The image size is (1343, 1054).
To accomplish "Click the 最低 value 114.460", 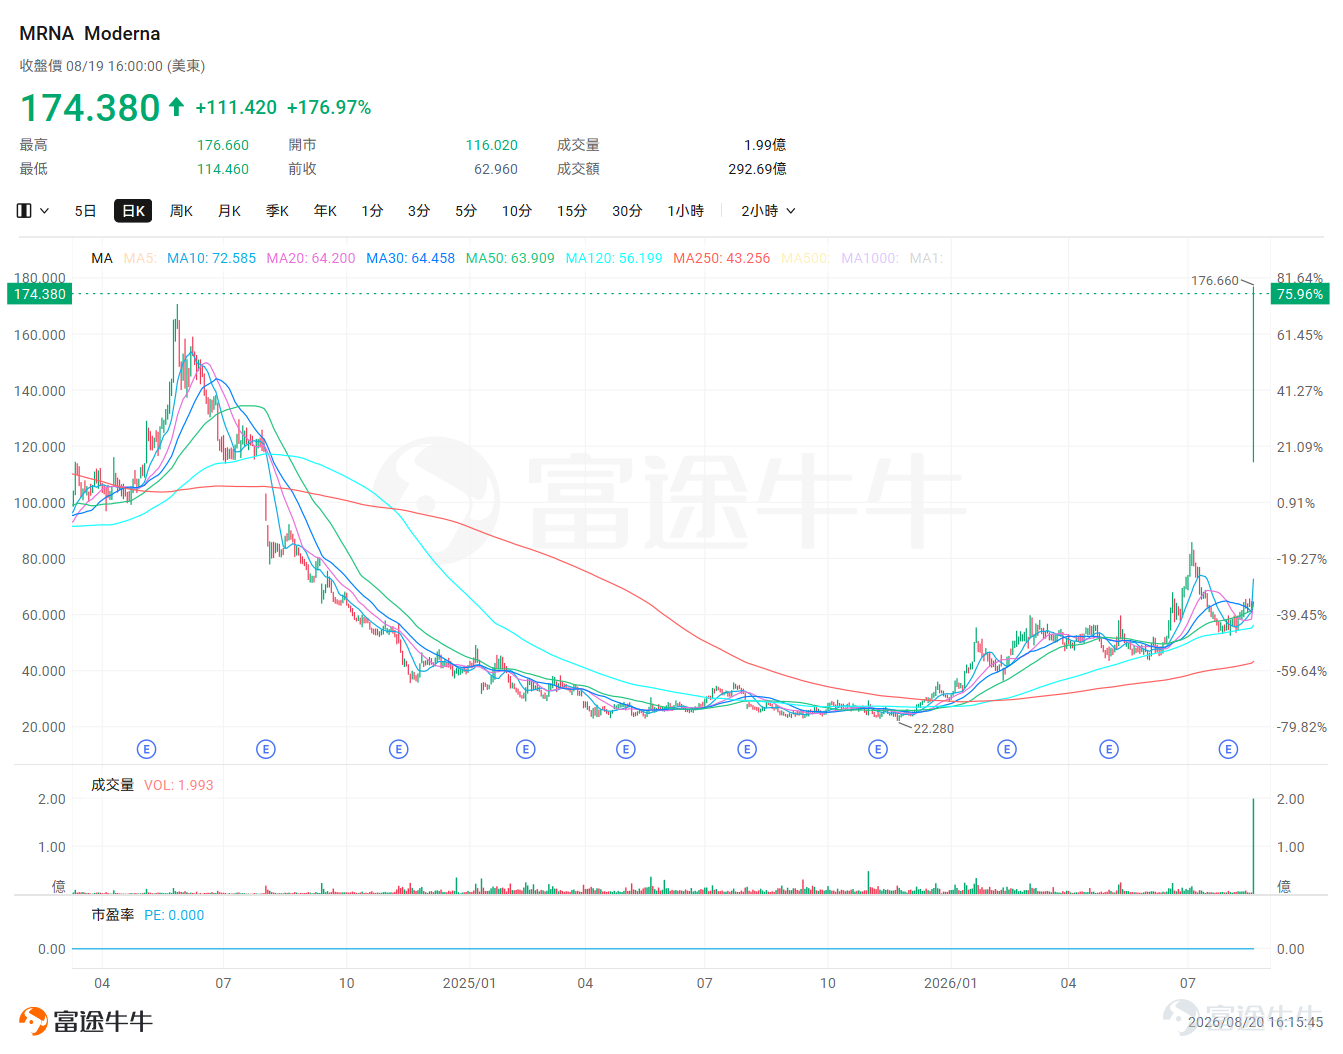I will point(223,169).
